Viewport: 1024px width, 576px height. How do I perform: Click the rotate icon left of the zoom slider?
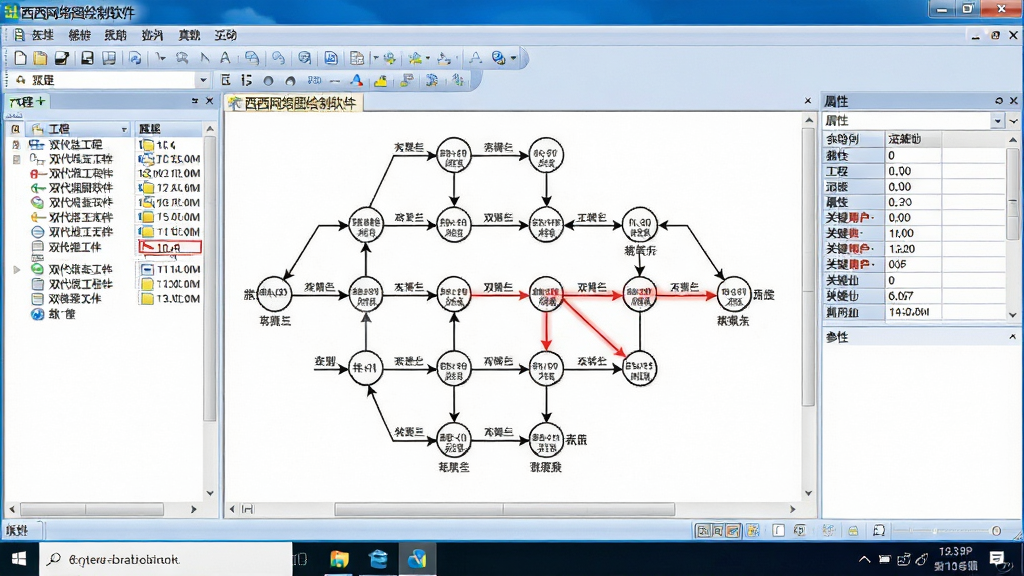879,530
